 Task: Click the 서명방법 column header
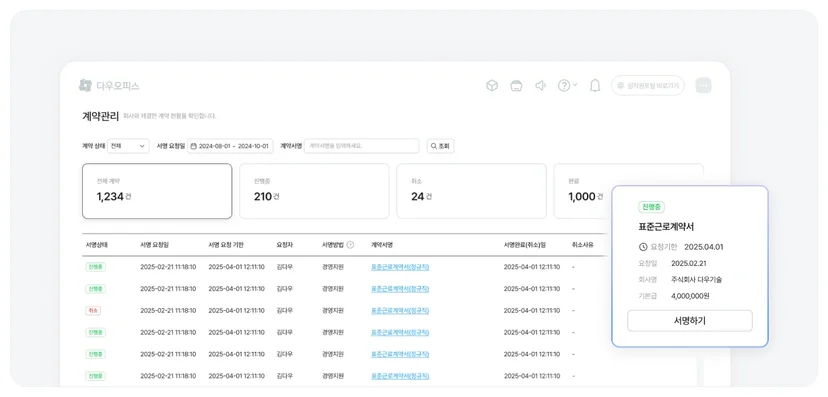[x=333, y=245]
